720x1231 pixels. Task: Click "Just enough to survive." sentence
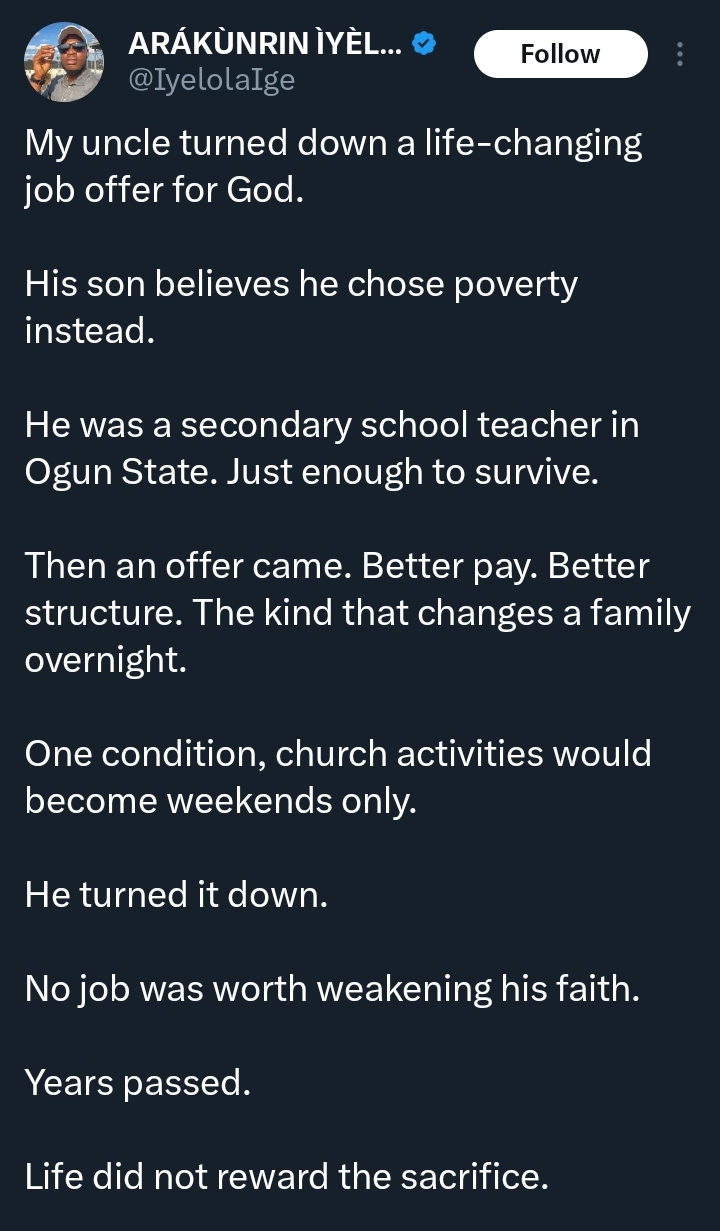click(412, 472)
